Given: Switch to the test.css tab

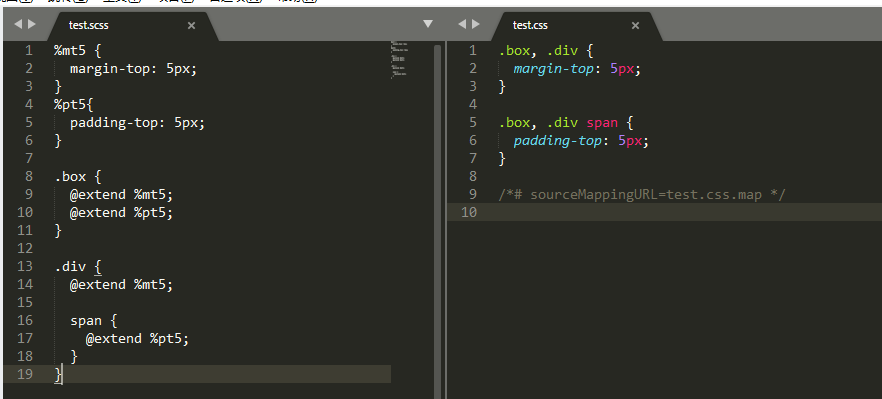Looking at the screenshot, I should 530,25.
